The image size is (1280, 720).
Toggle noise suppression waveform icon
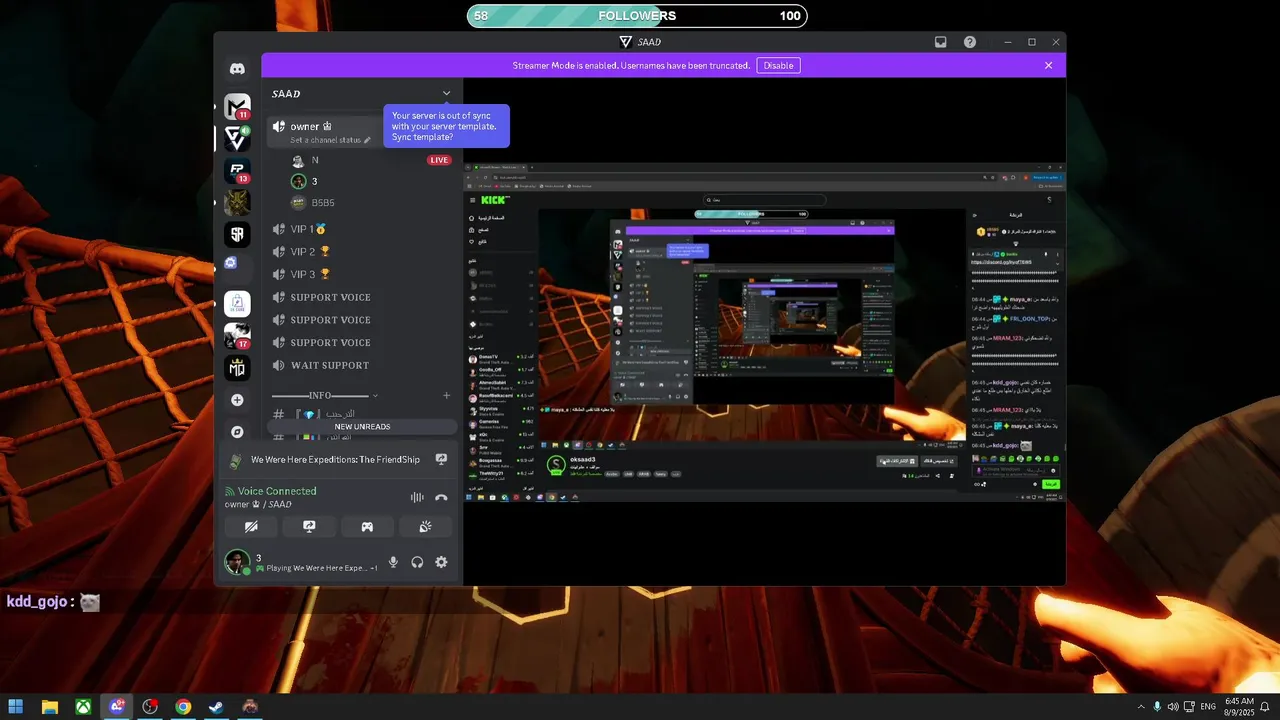coord(417,497)
